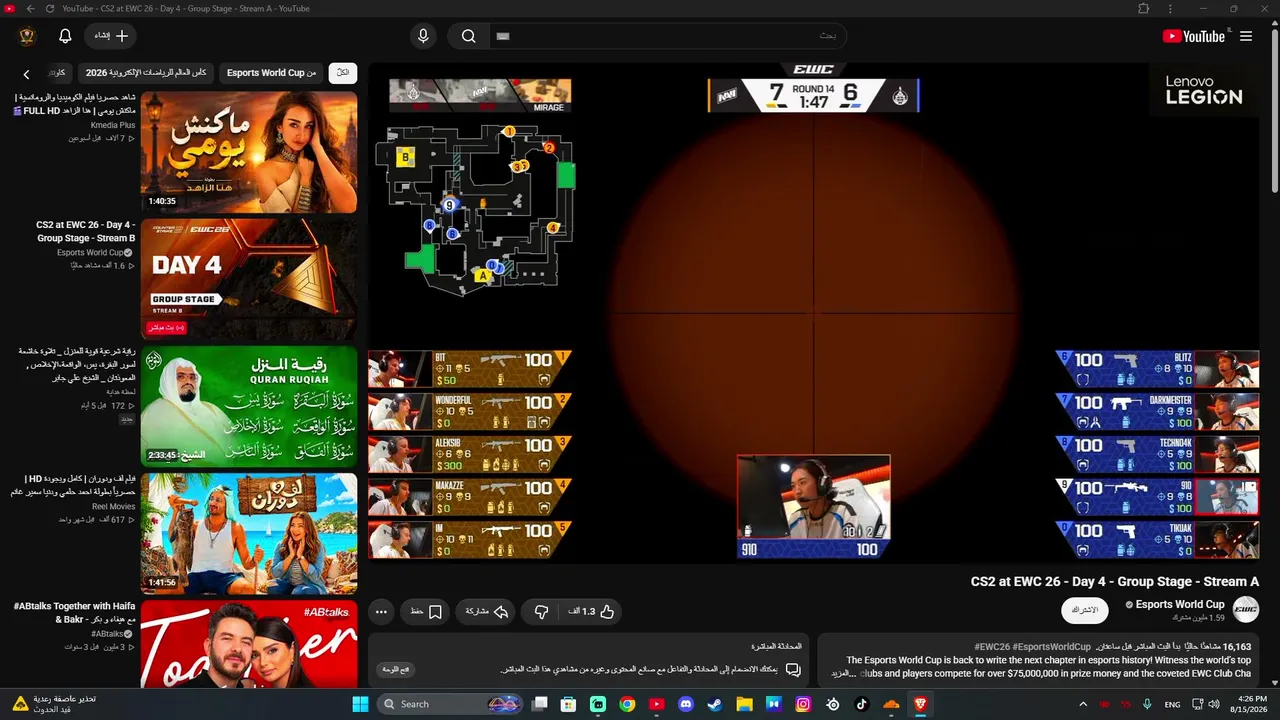Open Task View in the taskbar
Viewport: 1280px width, 720px height.
[540, 704]
